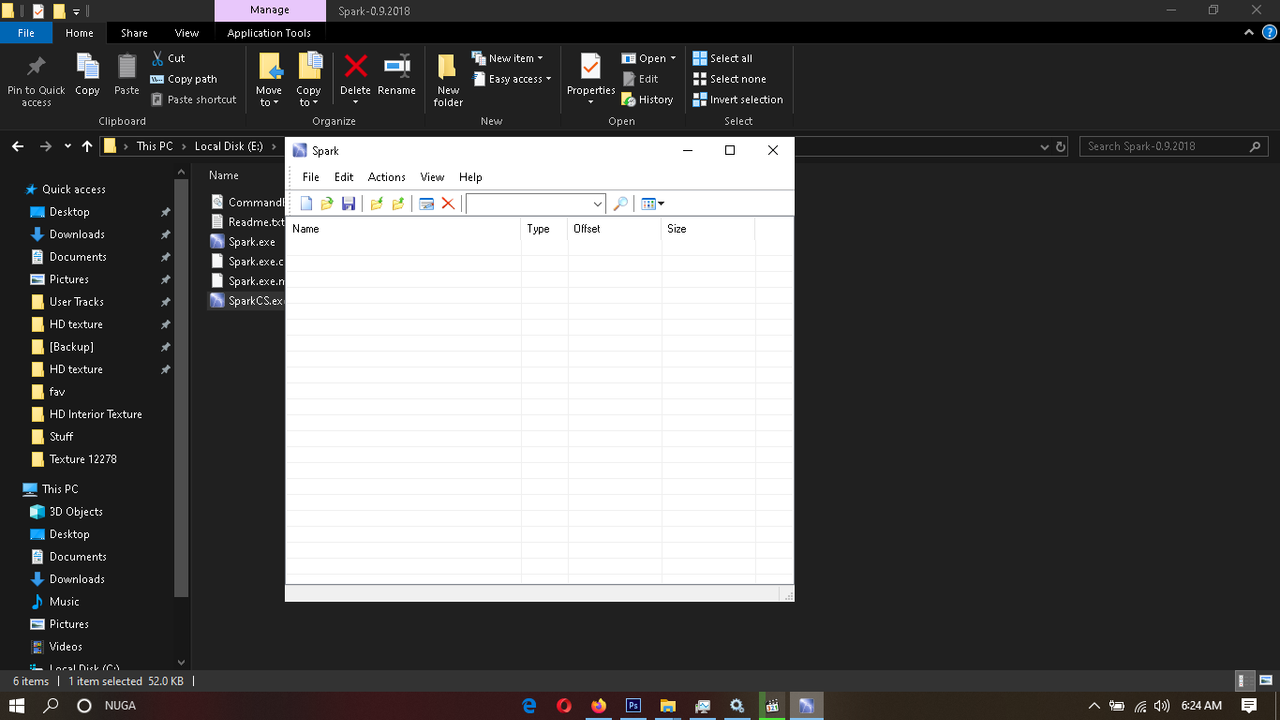
Task: Open the Easy access dropdown
Action: click(511, 79)
